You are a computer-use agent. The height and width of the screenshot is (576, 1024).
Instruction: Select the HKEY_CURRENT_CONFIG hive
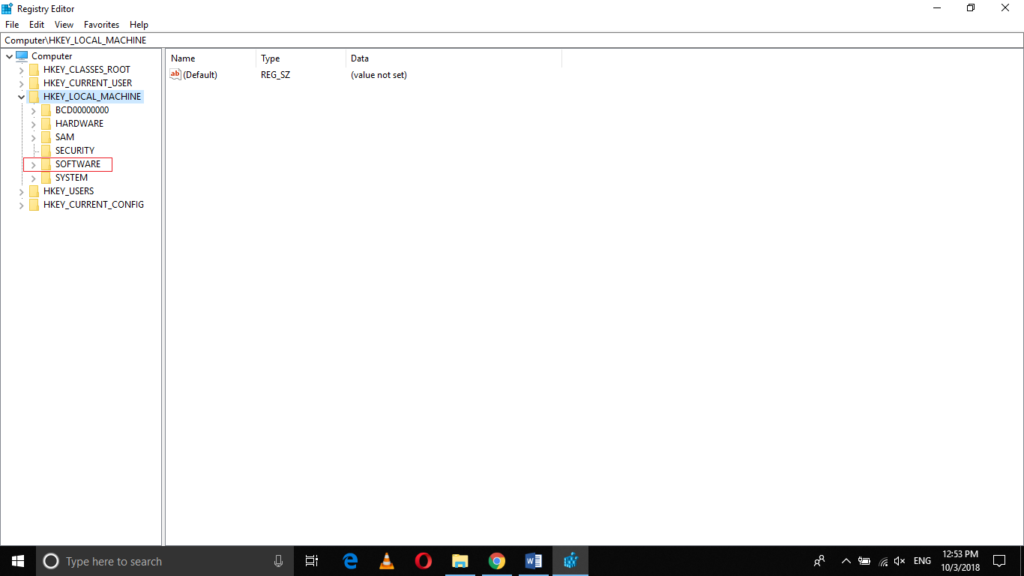point(93,205)
